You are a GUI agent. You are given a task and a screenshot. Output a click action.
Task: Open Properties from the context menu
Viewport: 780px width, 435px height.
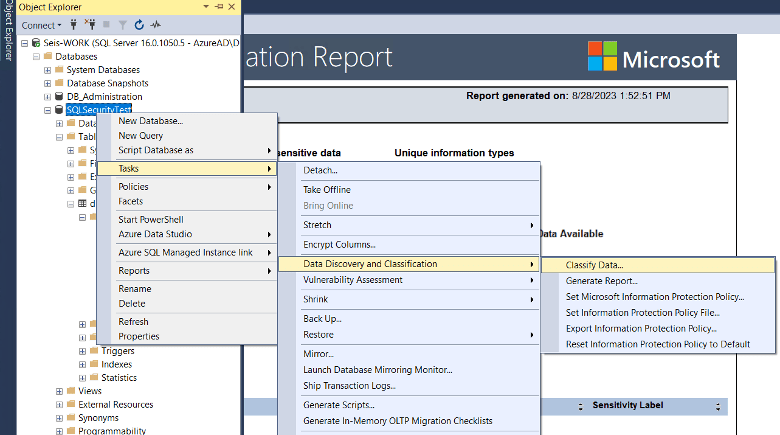tap(187, 336)
